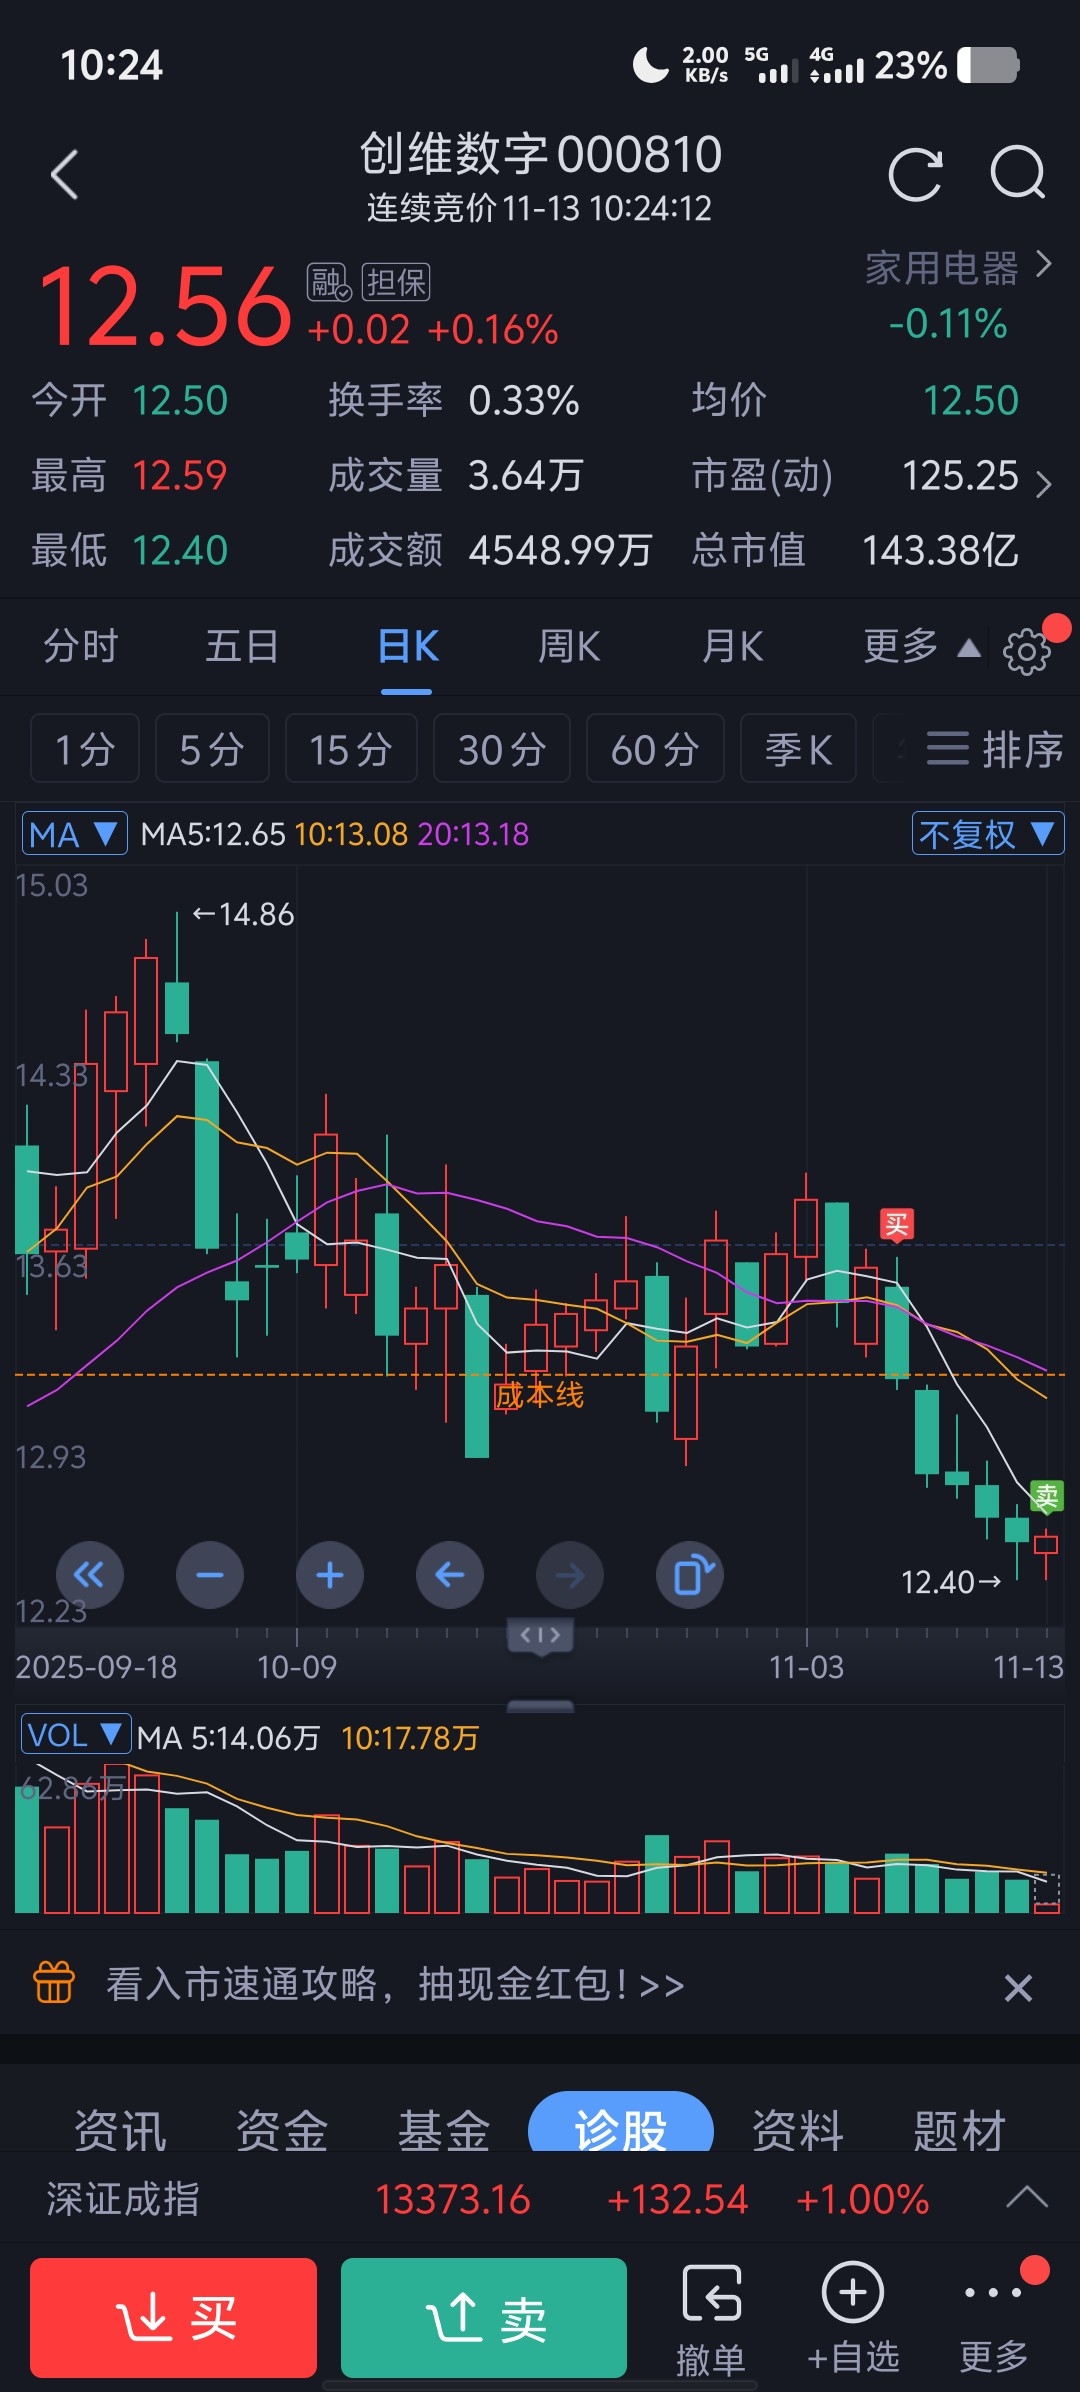This screenshot has height=2392, width=1080.
Task: Zoom in the K-line chart
Action: pyautogui.click(x=330, y=1575)
